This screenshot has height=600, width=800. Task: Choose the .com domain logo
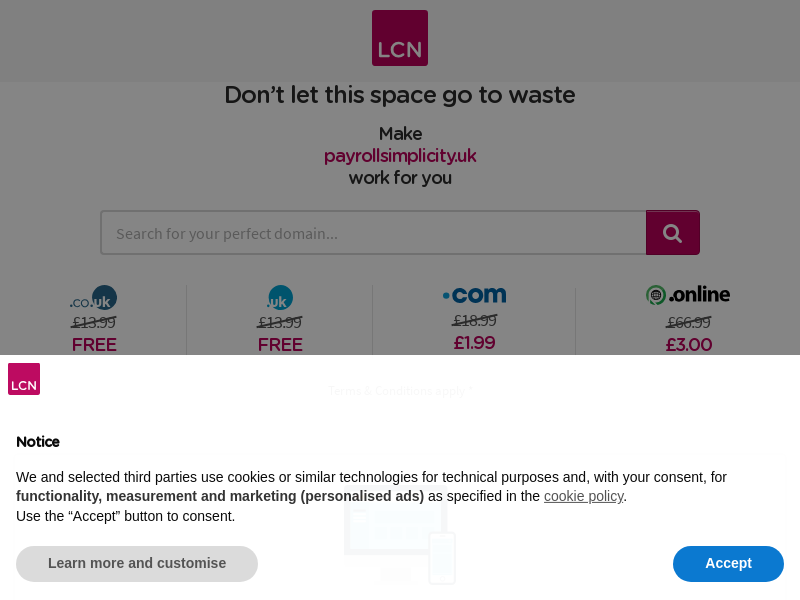coord(474,295)
